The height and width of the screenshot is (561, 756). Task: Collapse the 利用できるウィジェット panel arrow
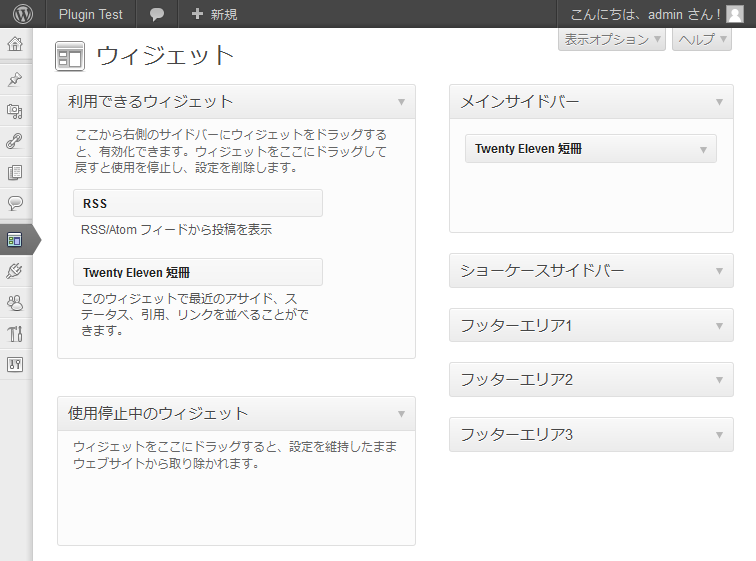(401, 102)
